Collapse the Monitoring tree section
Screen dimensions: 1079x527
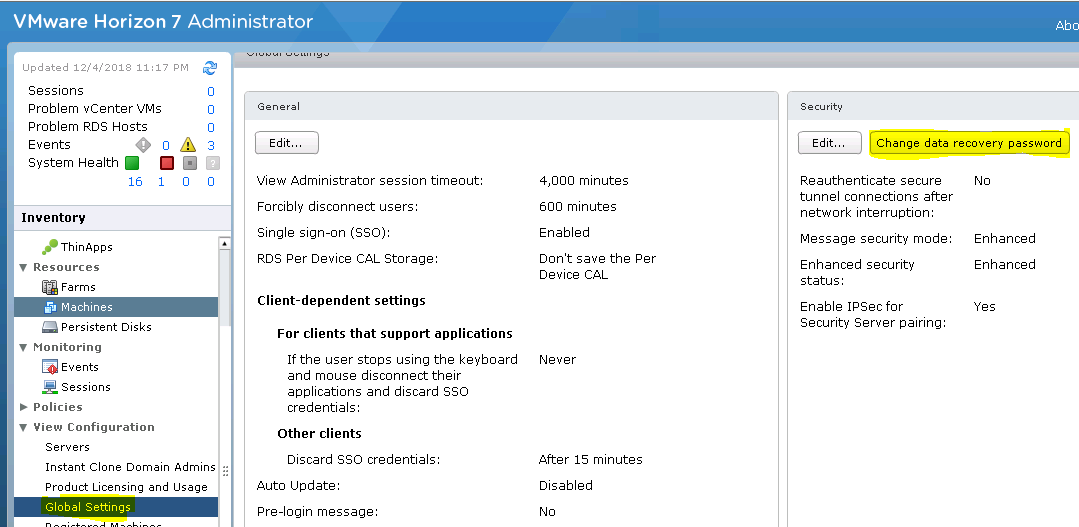pos(24,347)
